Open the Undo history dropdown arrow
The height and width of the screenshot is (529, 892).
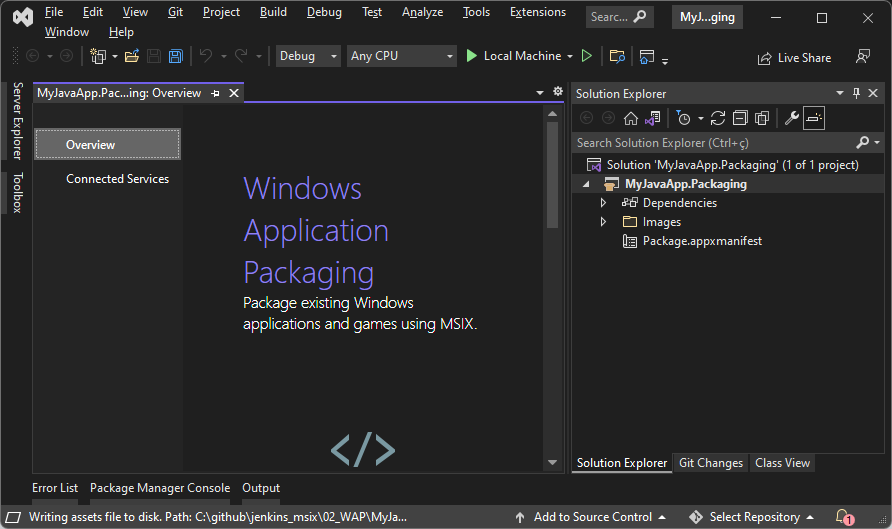tap(224, 56)
